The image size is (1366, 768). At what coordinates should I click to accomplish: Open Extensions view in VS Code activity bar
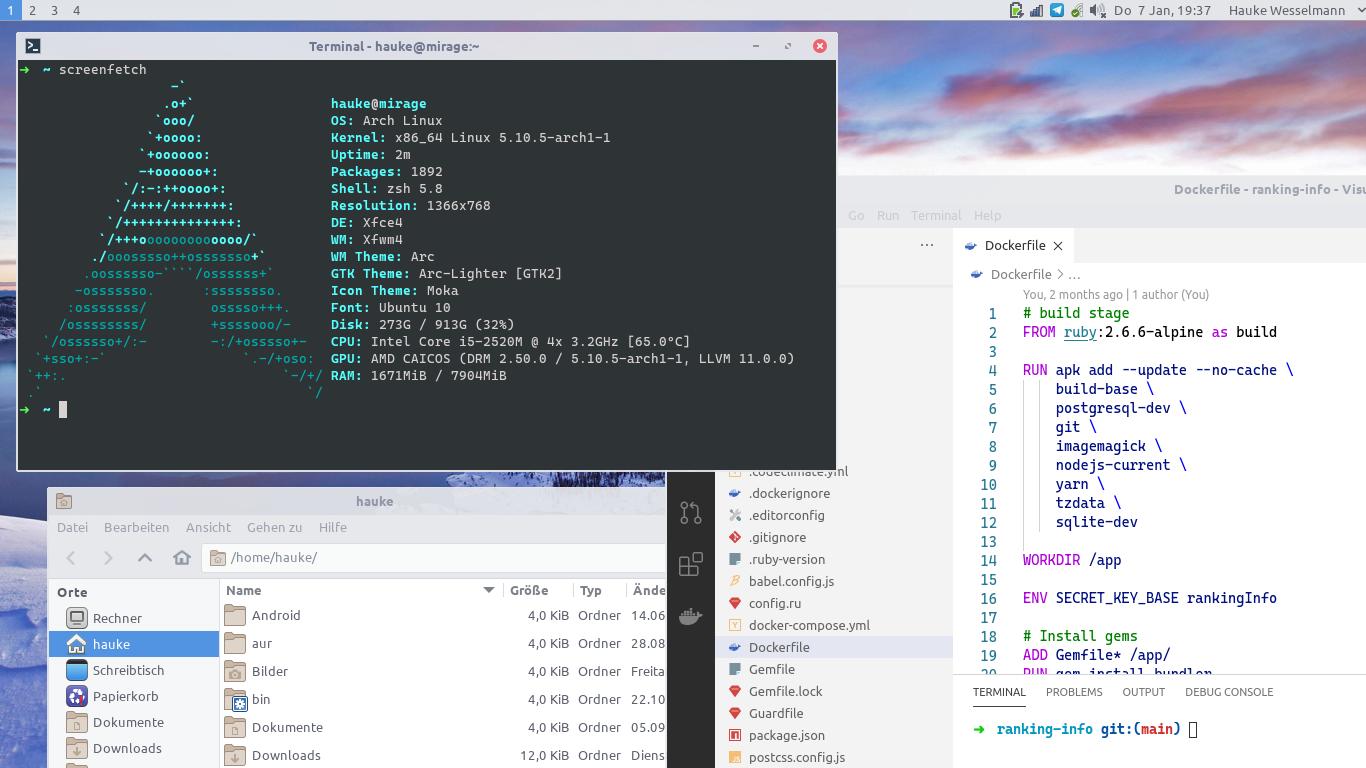691,565
